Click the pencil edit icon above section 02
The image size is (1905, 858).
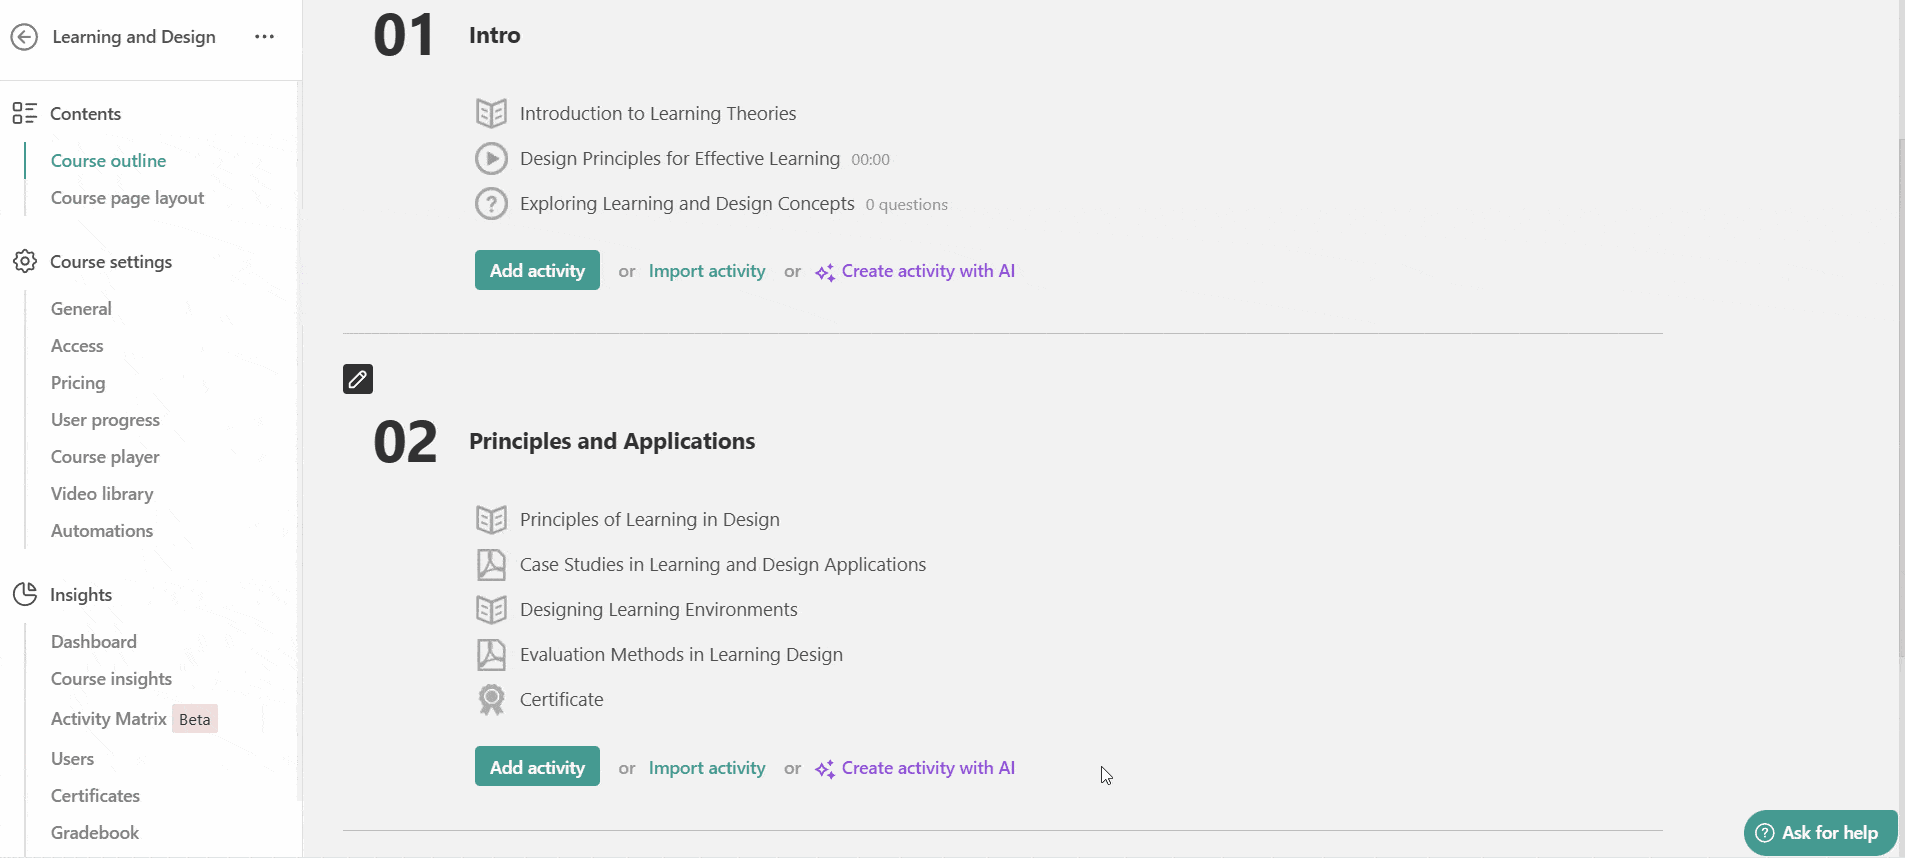click(358, 379)
